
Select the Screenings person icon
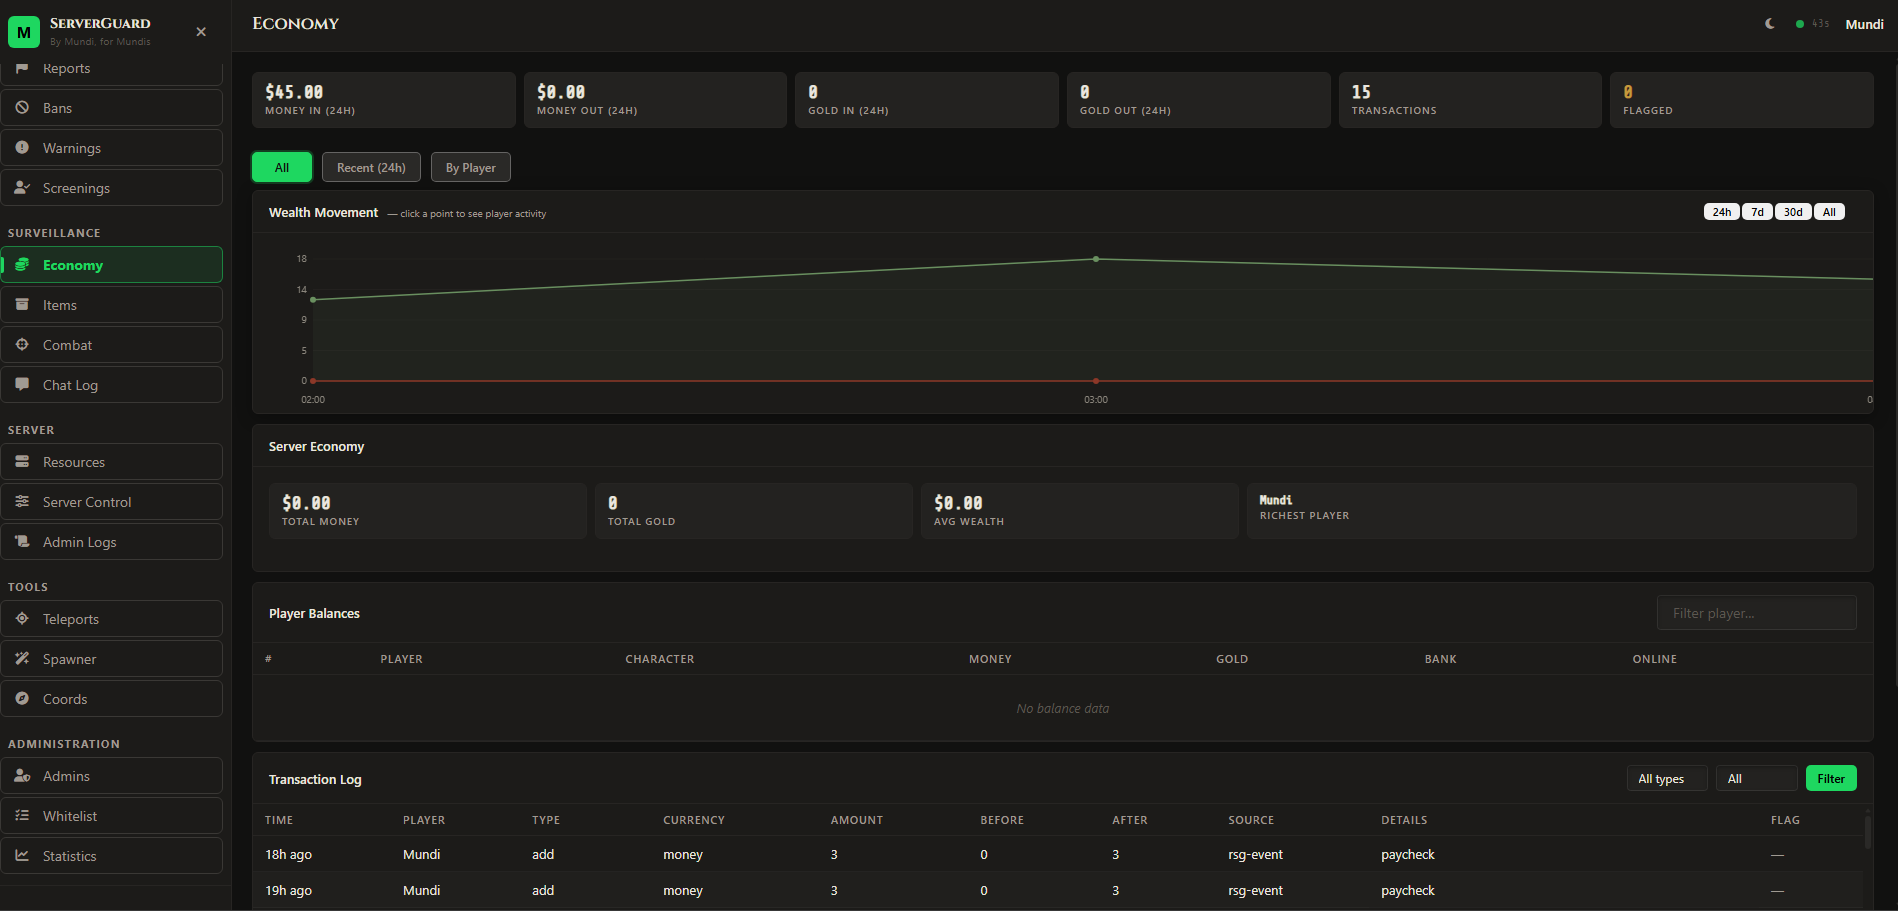(x=22, y=188)
